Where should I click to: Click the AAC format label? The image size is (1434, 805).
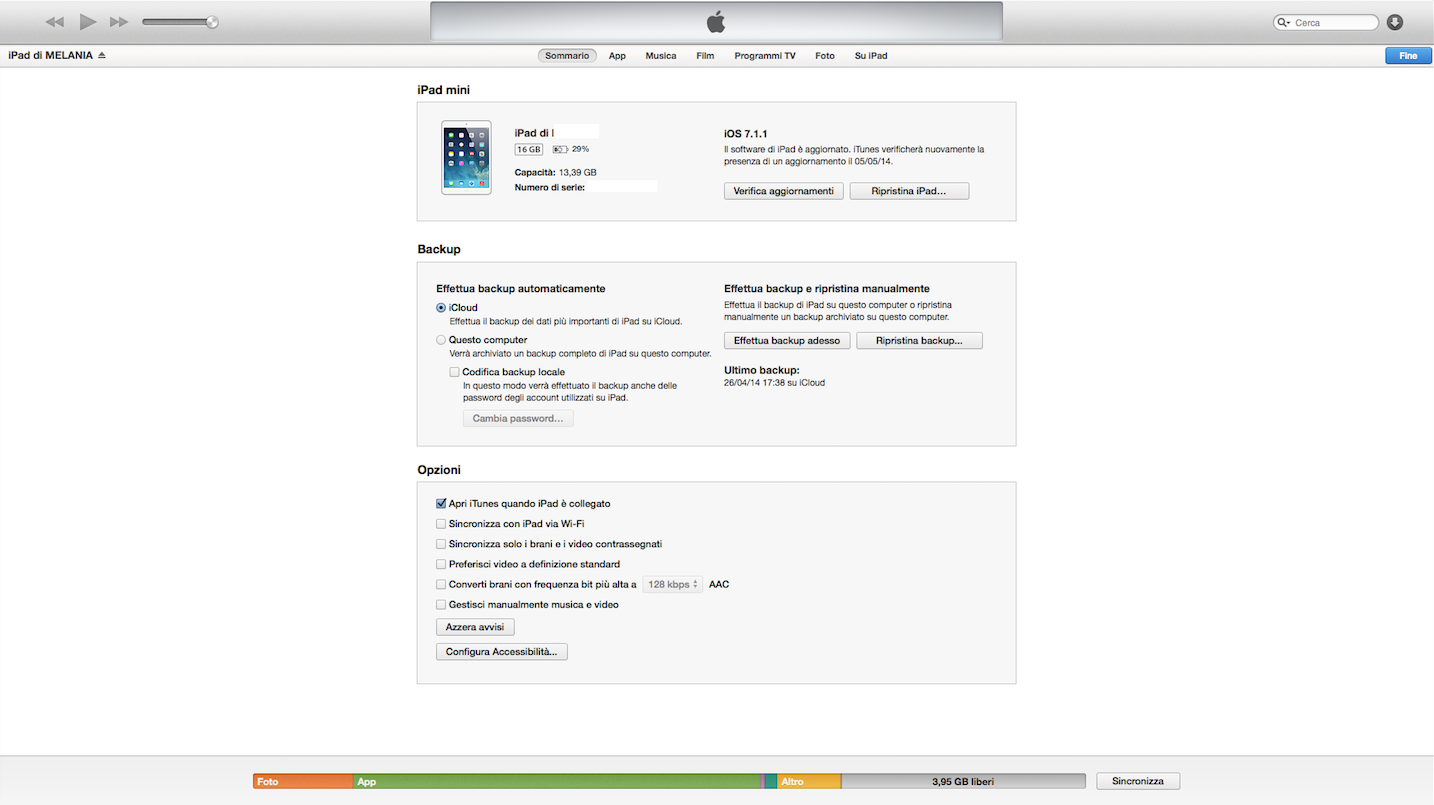719,584
